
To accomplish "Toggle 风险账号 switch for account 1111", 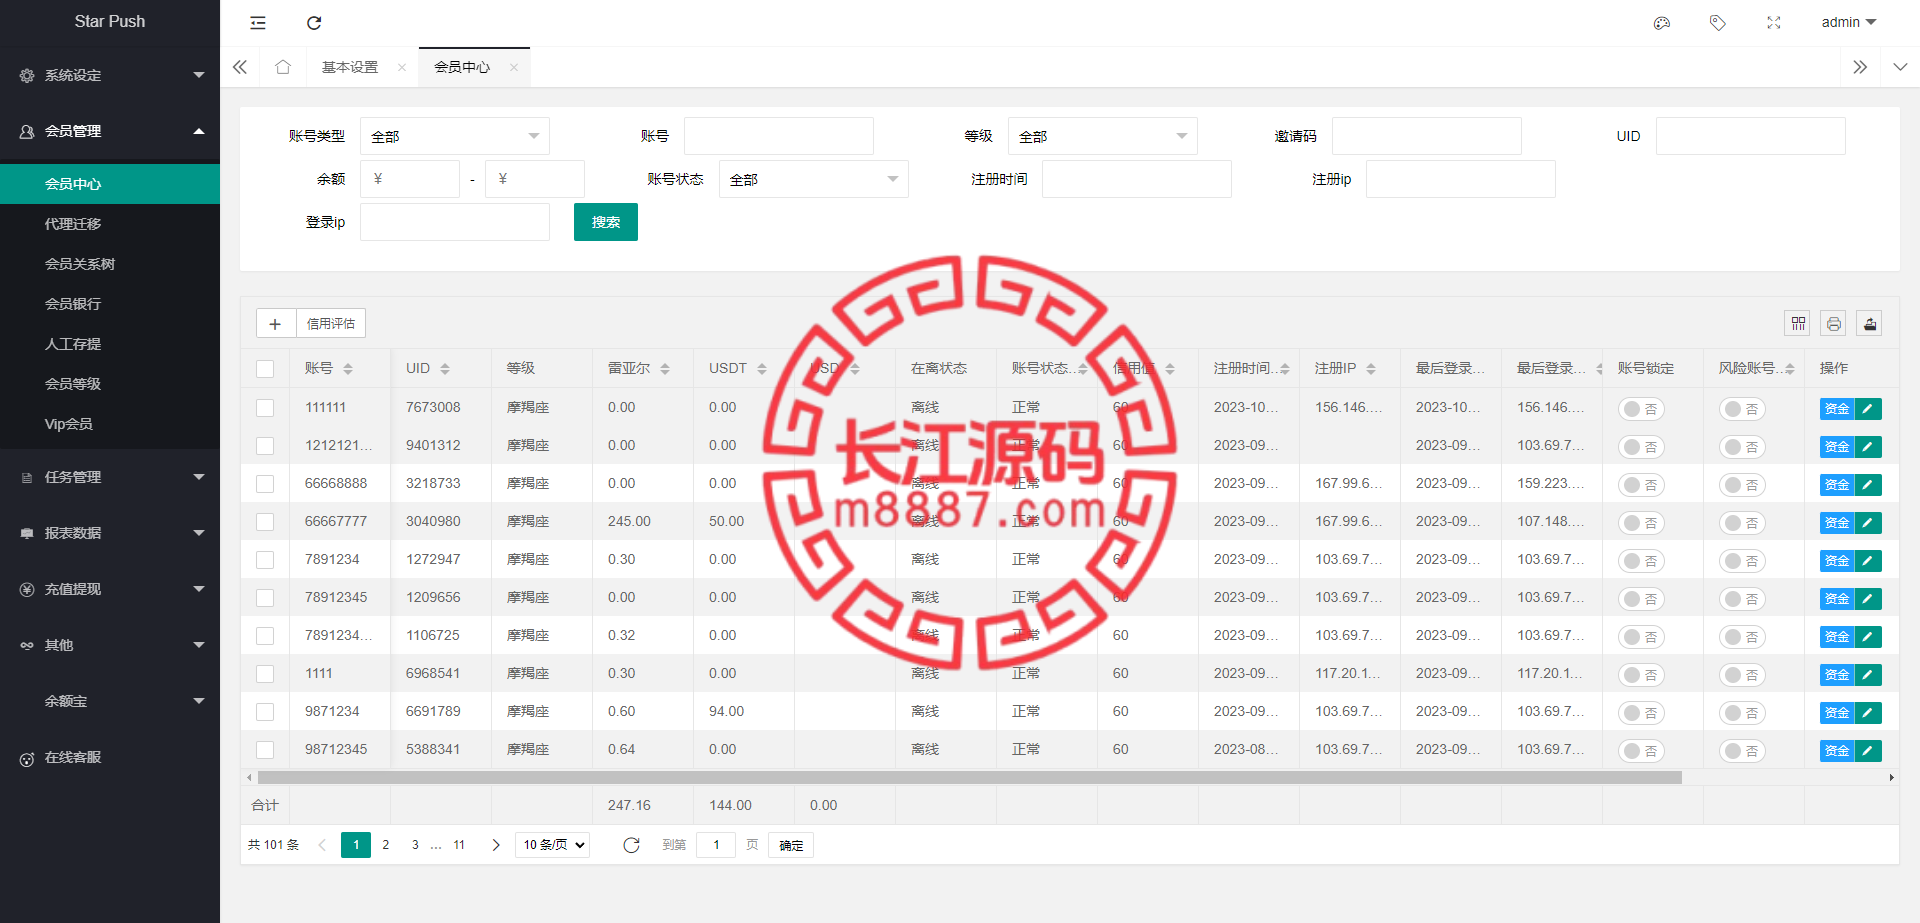I will point(1742,675).
